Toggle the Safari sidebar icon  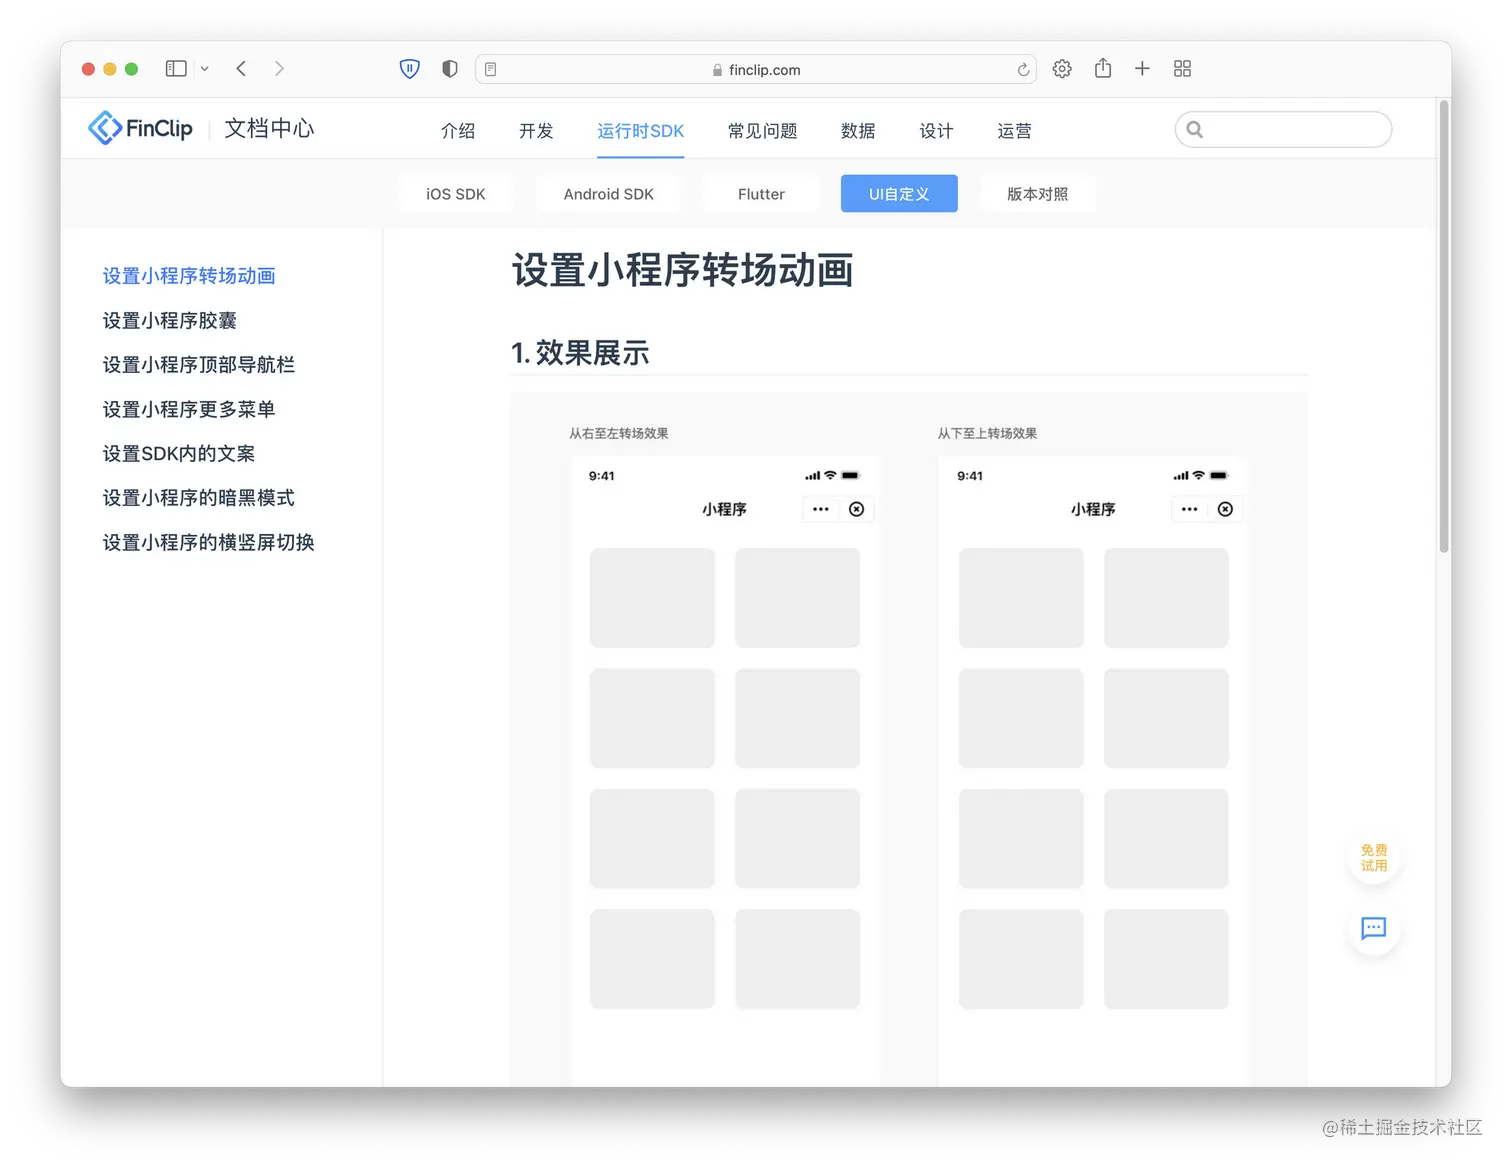coord(176,69)
